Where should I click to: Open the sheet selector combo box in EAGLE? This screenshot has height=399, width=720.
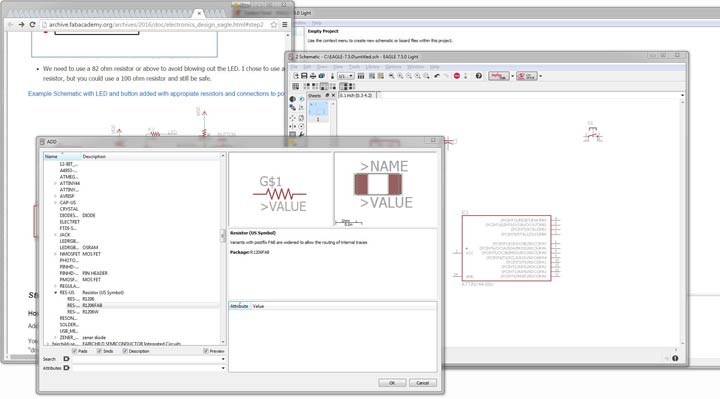point(346,76)
